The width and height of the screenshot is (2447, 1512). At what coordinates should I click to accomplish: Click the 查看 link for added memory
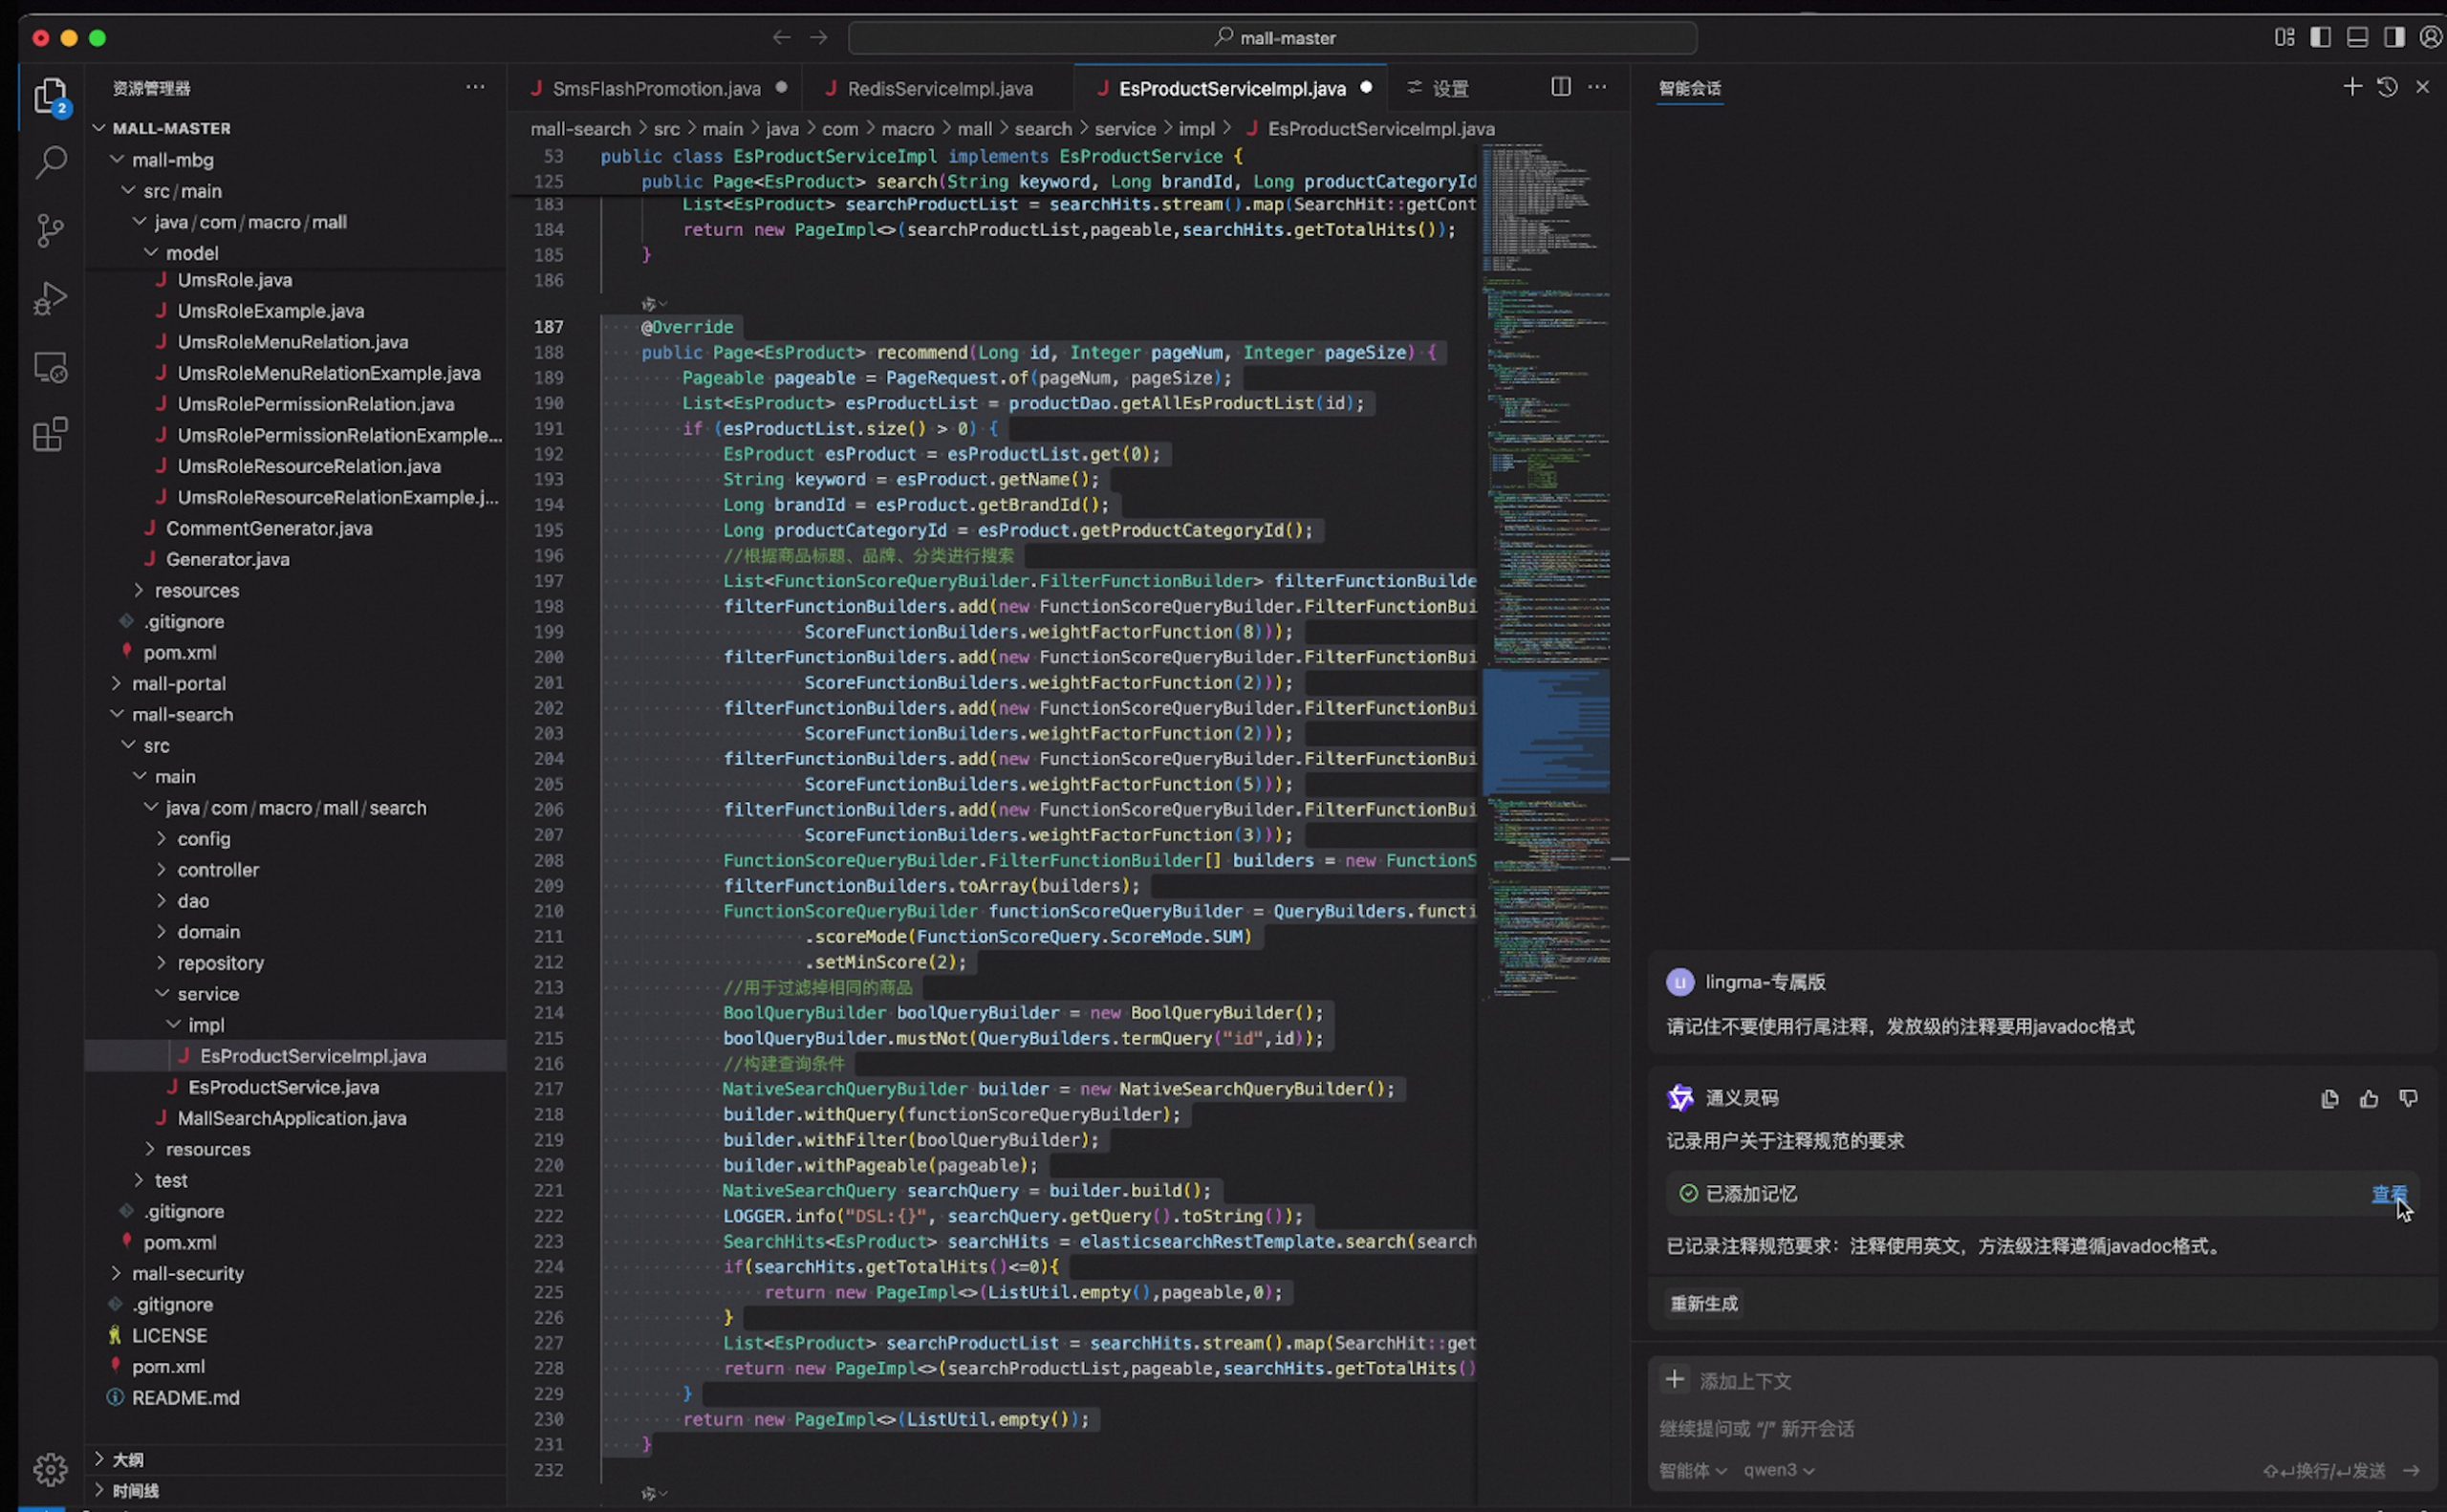(x=2388, y=1194)
